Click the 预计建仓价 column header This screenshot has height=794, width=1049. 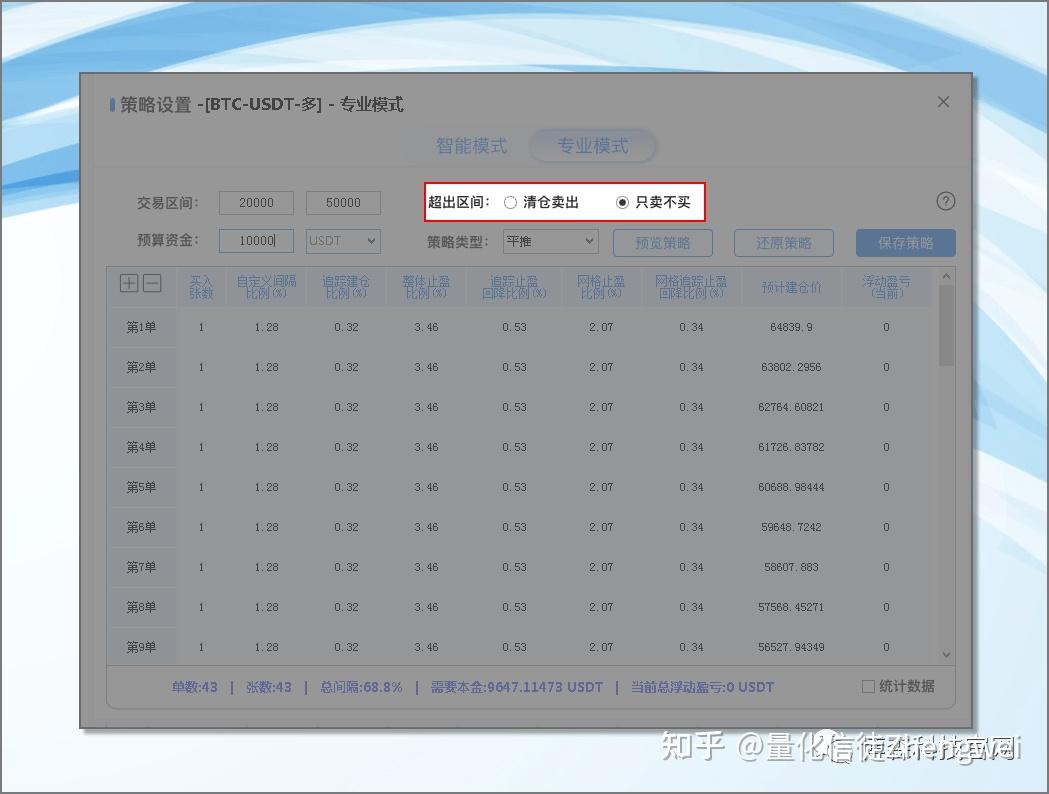[x=791, y=287]
